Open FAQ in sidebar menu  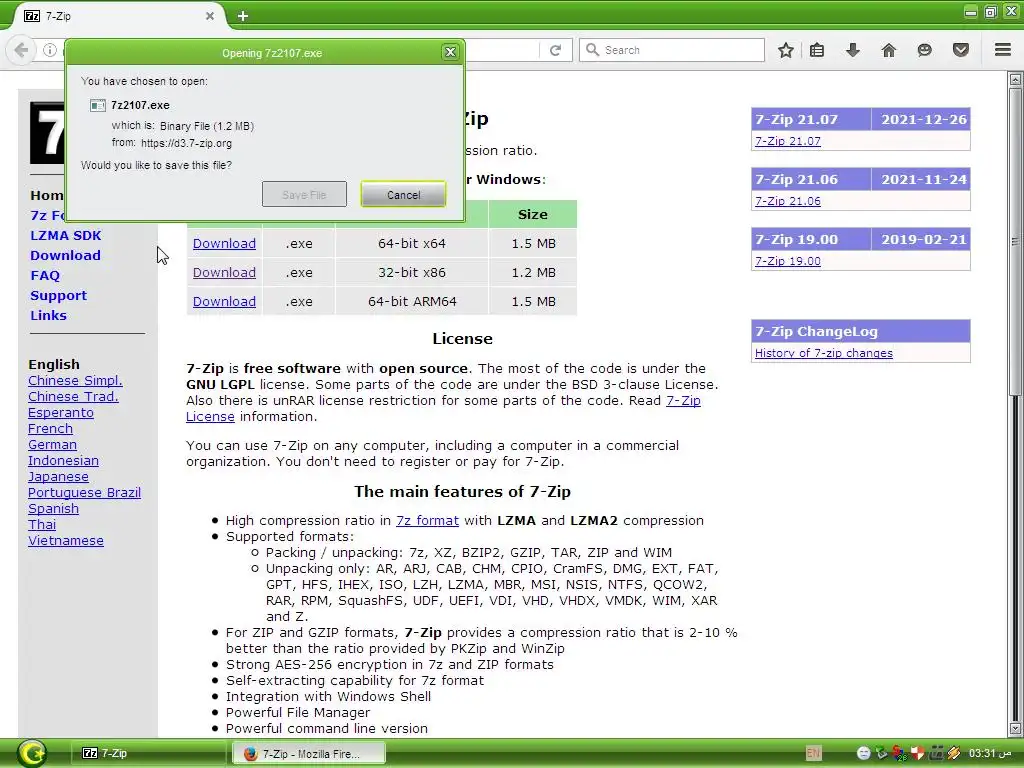coord(45,276)
